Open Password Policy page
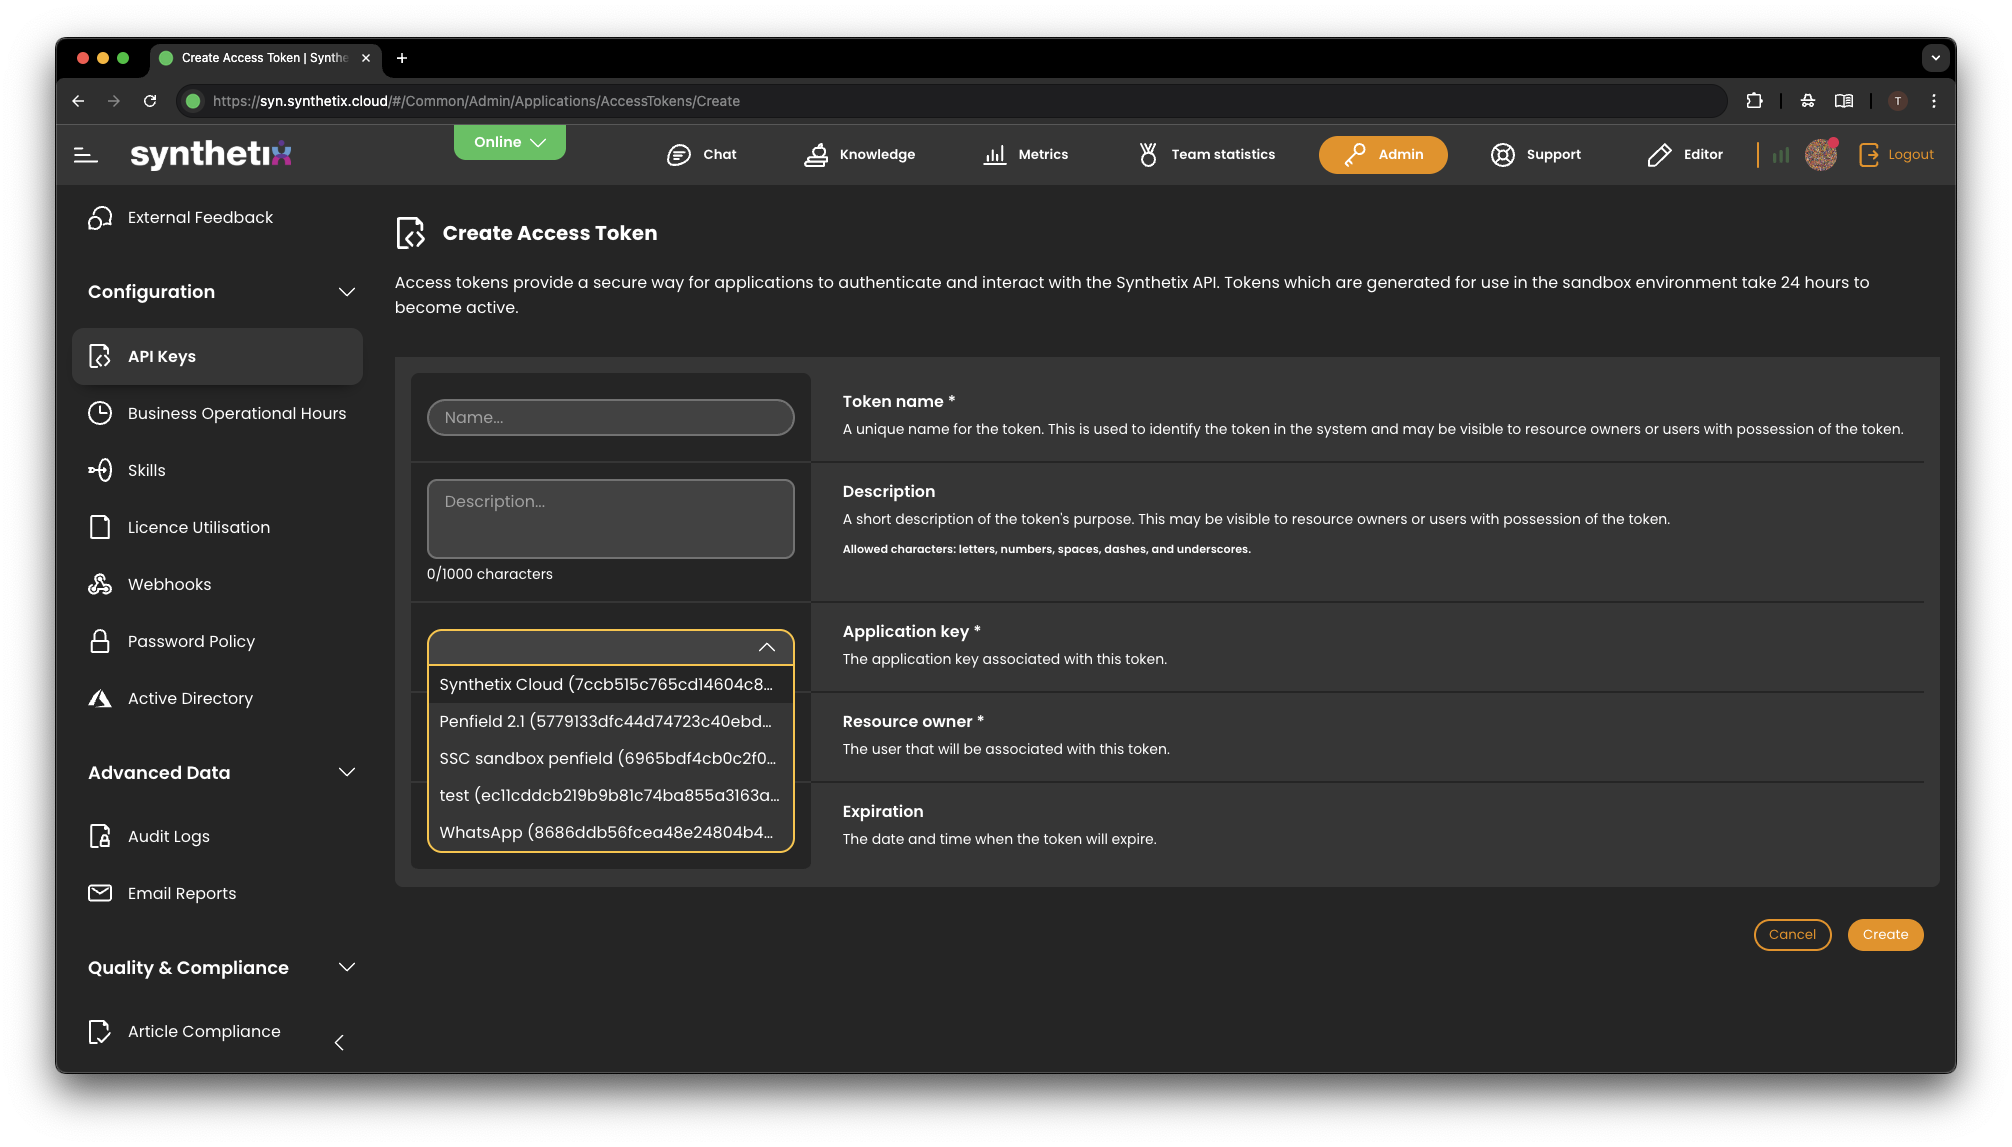The height and width of the screenshot is (1147, 2012). pyautogui.click(x=191, y=641)
